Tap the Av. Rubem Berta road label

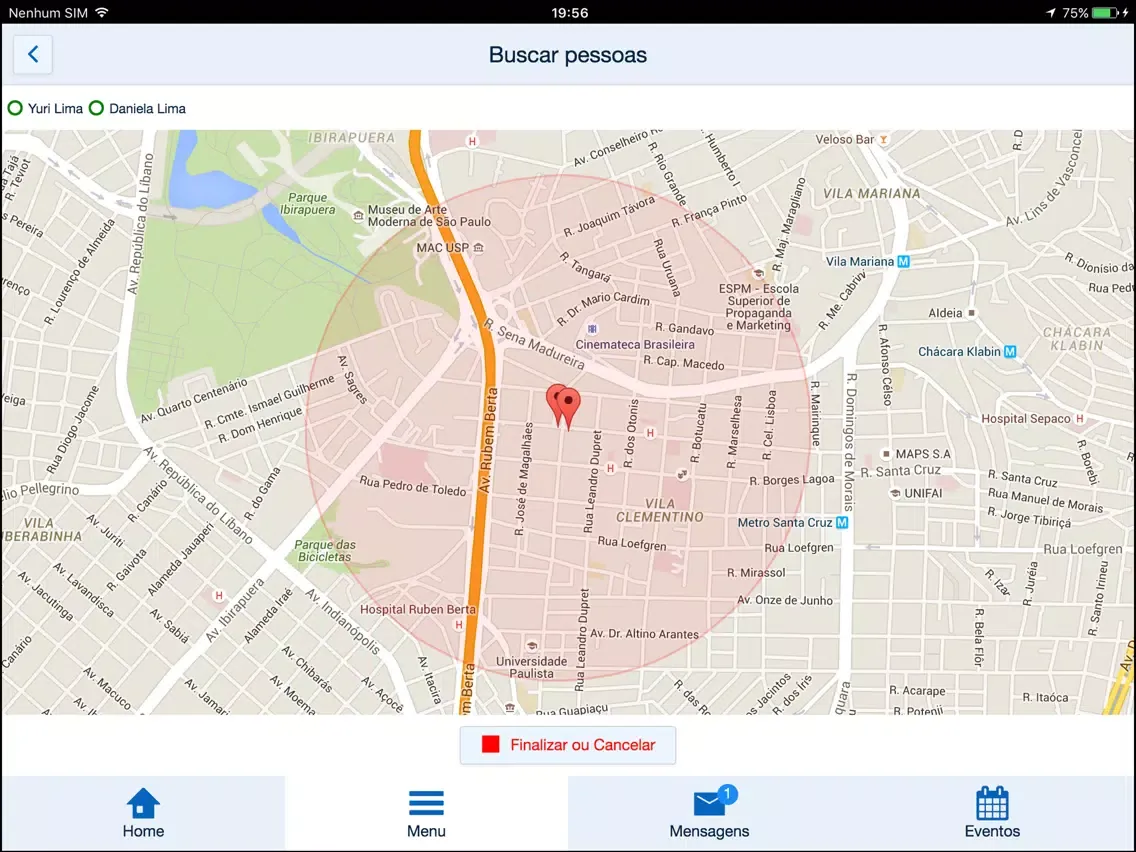(489, 440)
